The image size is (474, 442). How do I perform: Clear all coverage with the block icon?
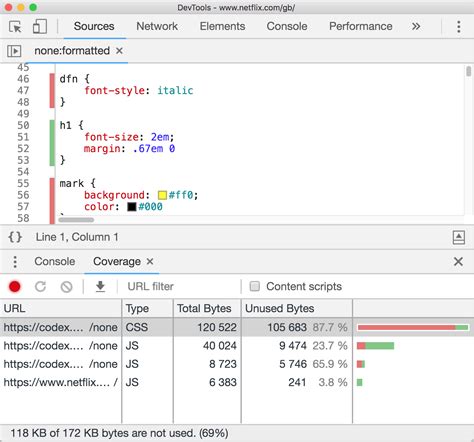[x=66, y=286]
